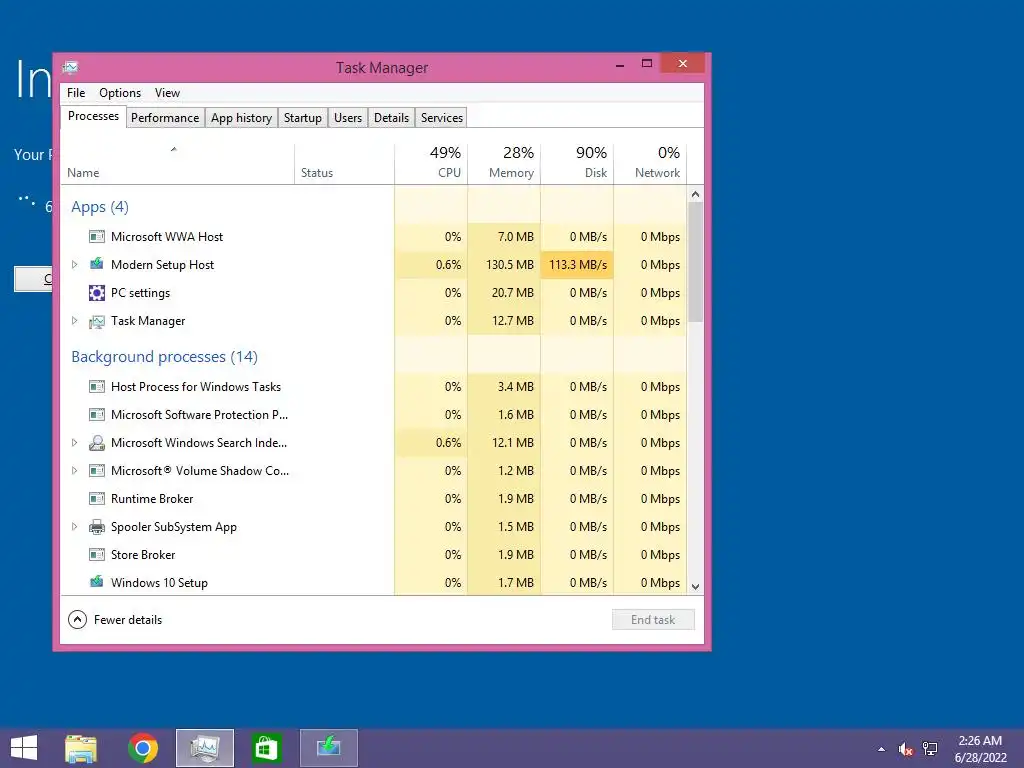Select the Store Broker row name
This screenshot has width=1024, height=768.
coord(143,554)
